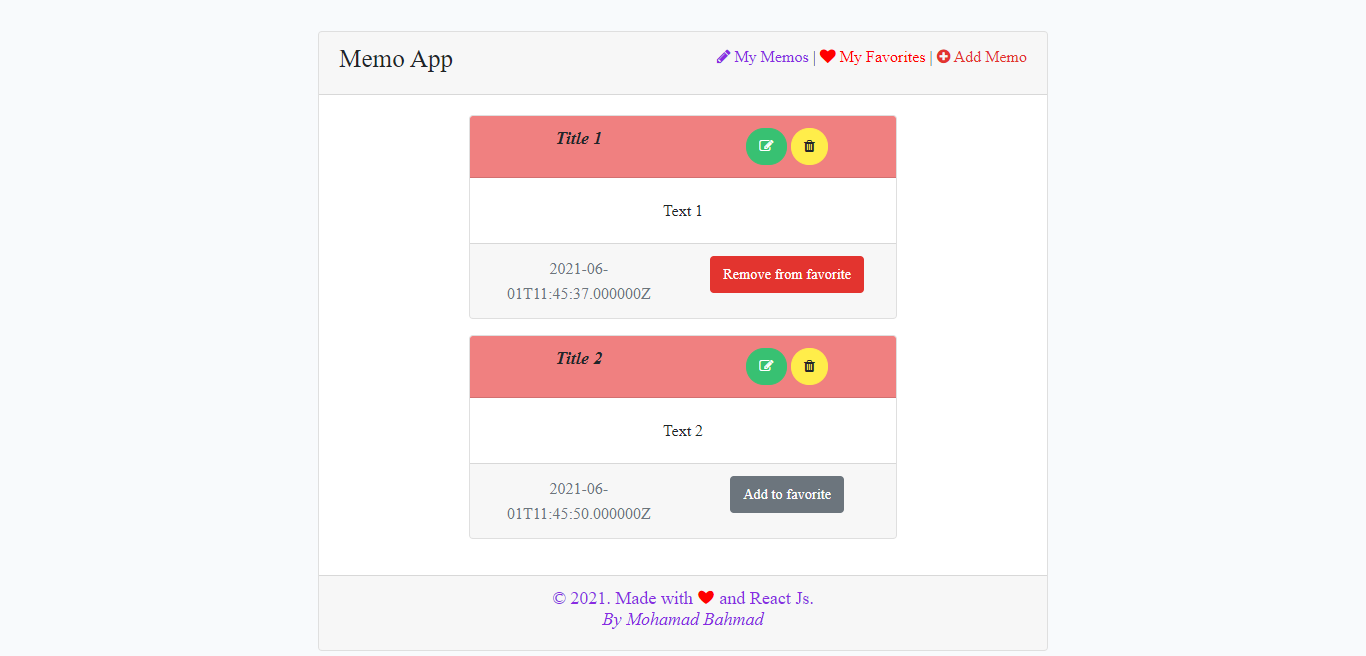Click the Remove from favorite button
This screenshot has width=1366, height=656.
click(786, 274)
